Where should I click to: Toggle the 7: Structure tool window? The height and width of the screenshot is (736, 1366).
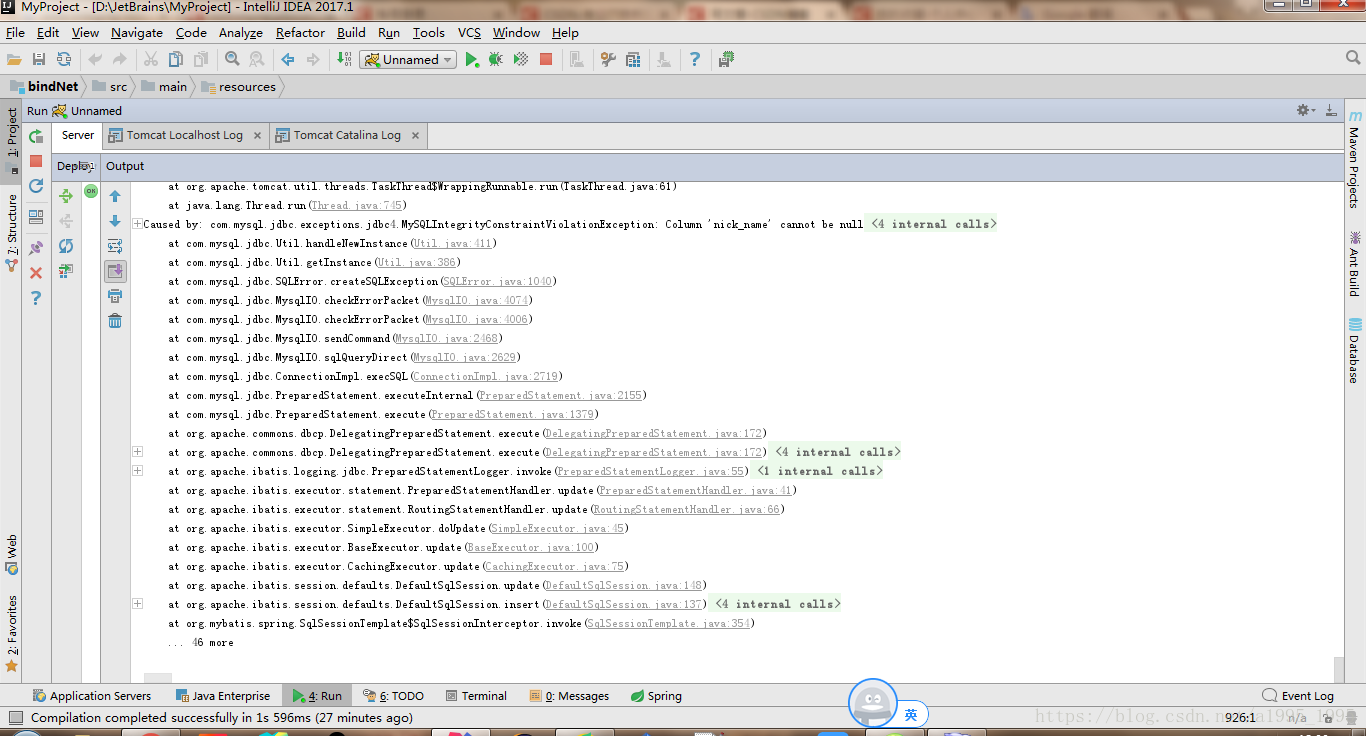[x=12, y=233]
